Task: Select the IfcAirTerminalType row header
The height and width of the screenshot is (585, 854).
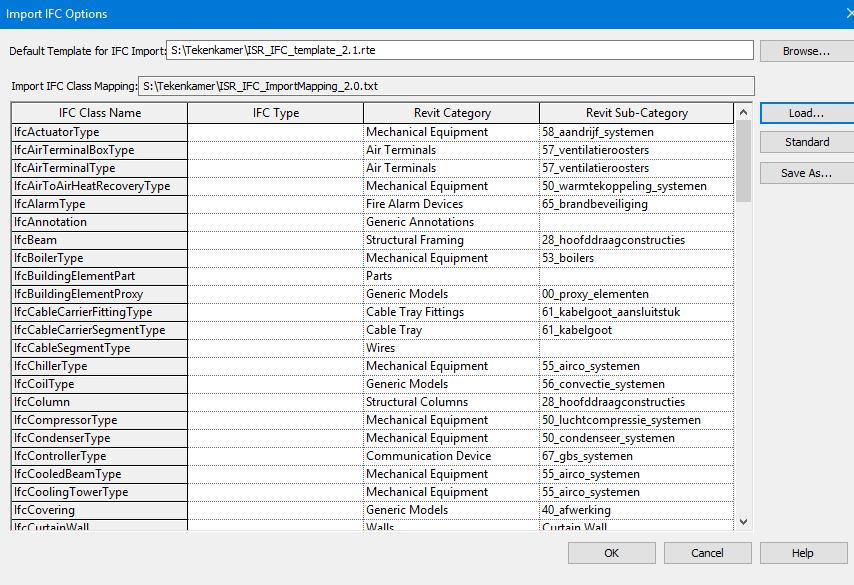Action: pyautogui.click(x=100, y=168)
